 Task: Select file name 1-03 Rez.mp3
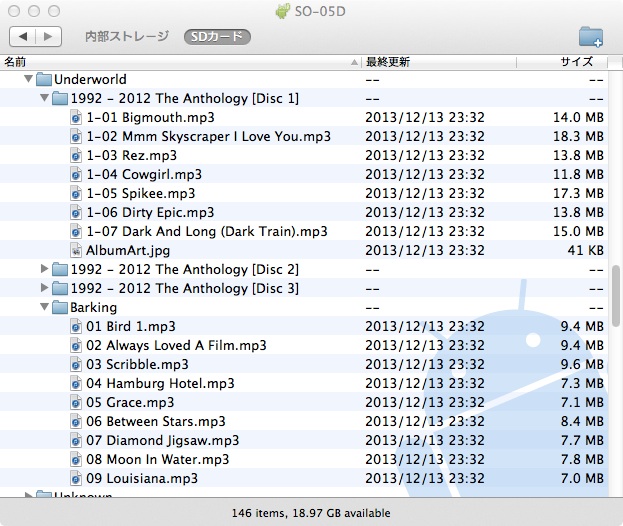132,155
